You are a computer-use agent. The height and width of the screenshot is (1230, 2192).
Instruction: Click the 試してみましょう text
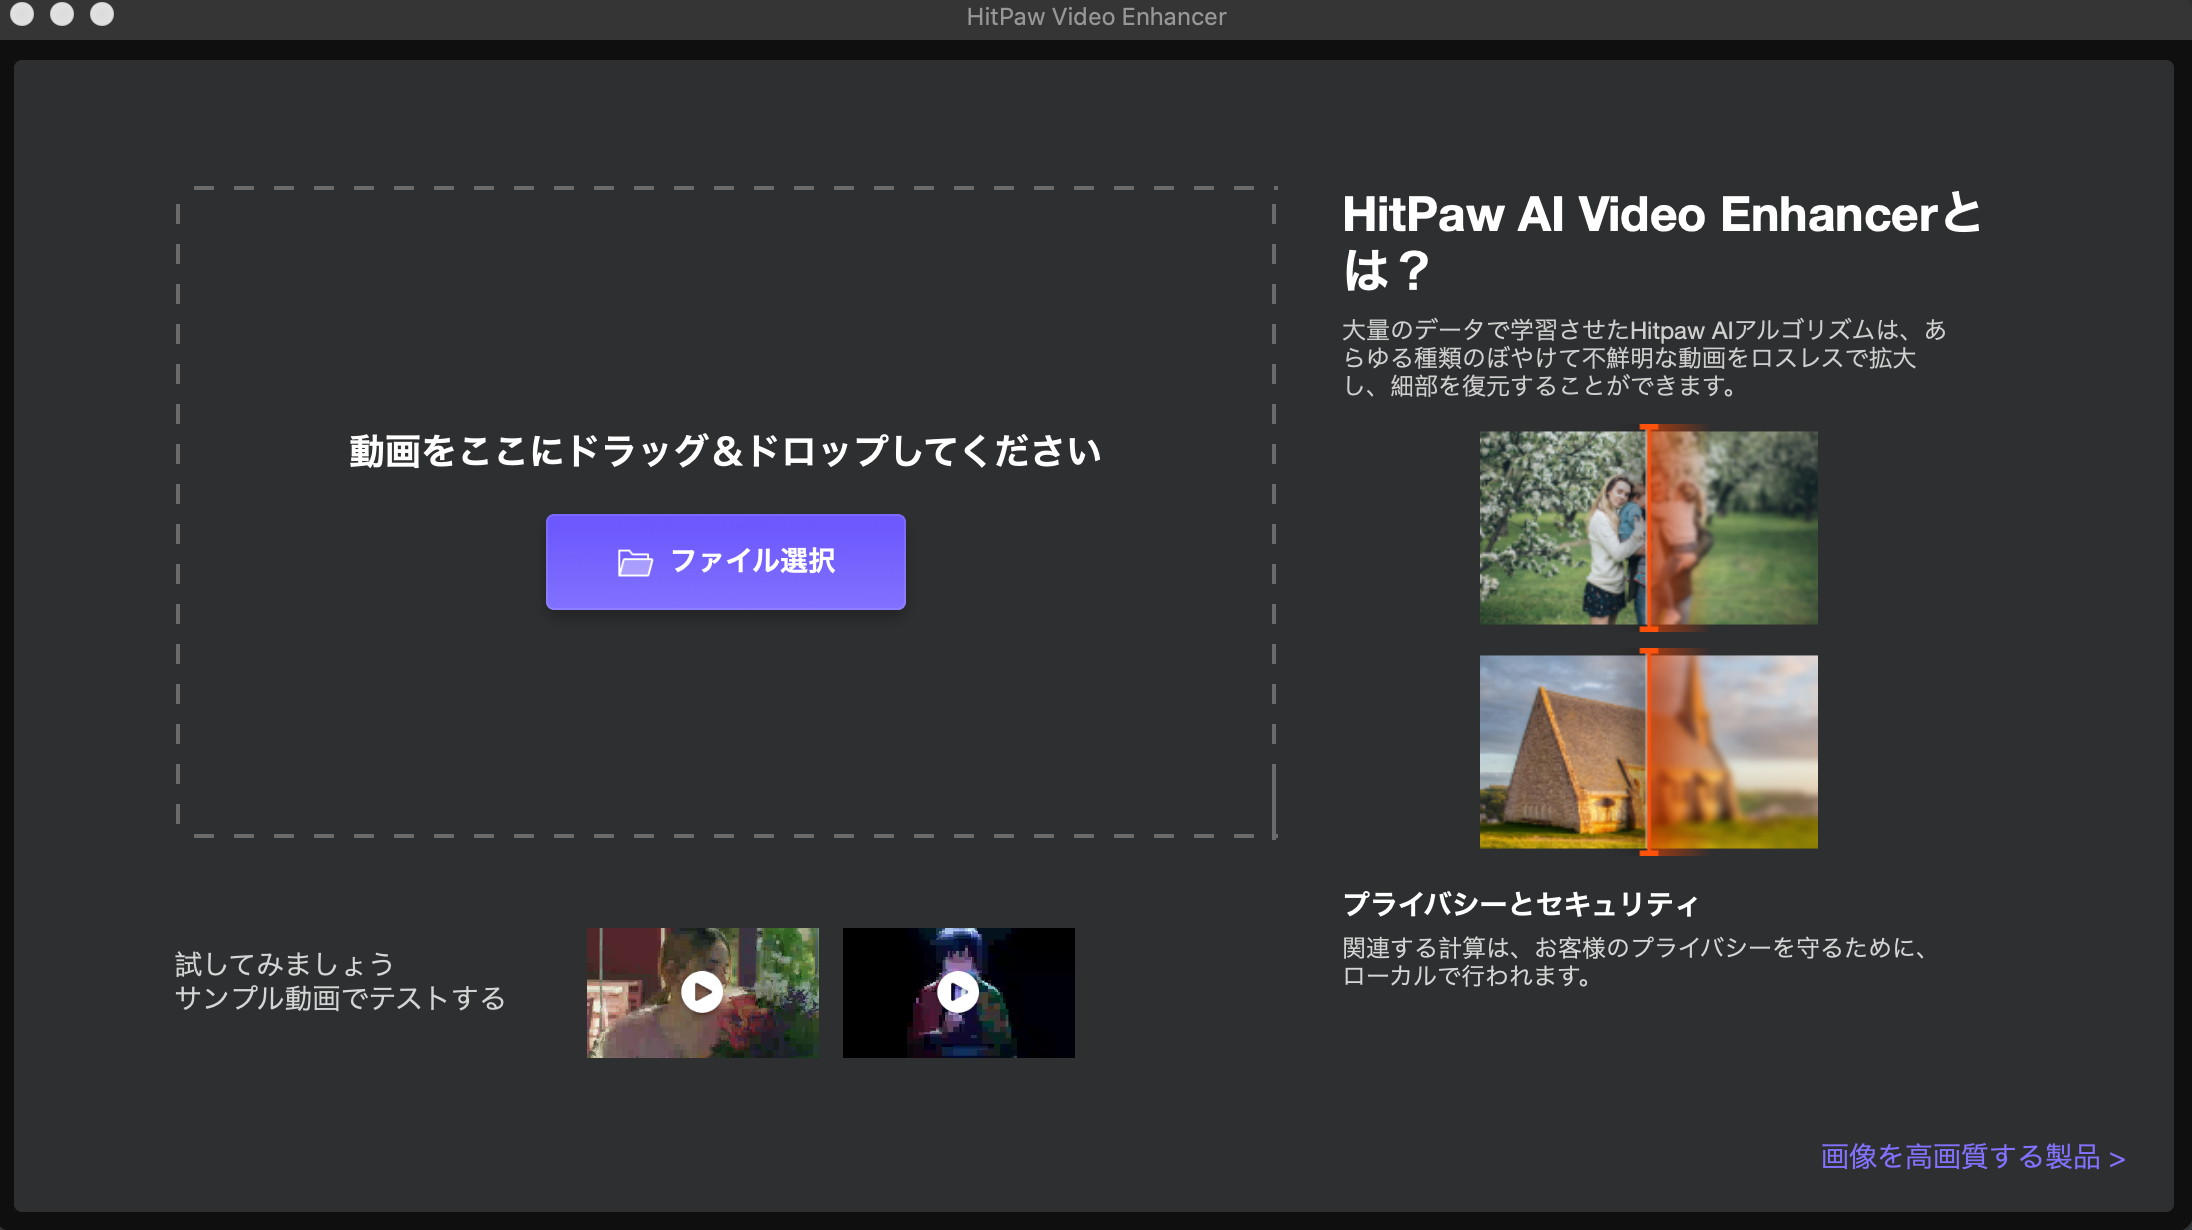(x=285, y=964)
